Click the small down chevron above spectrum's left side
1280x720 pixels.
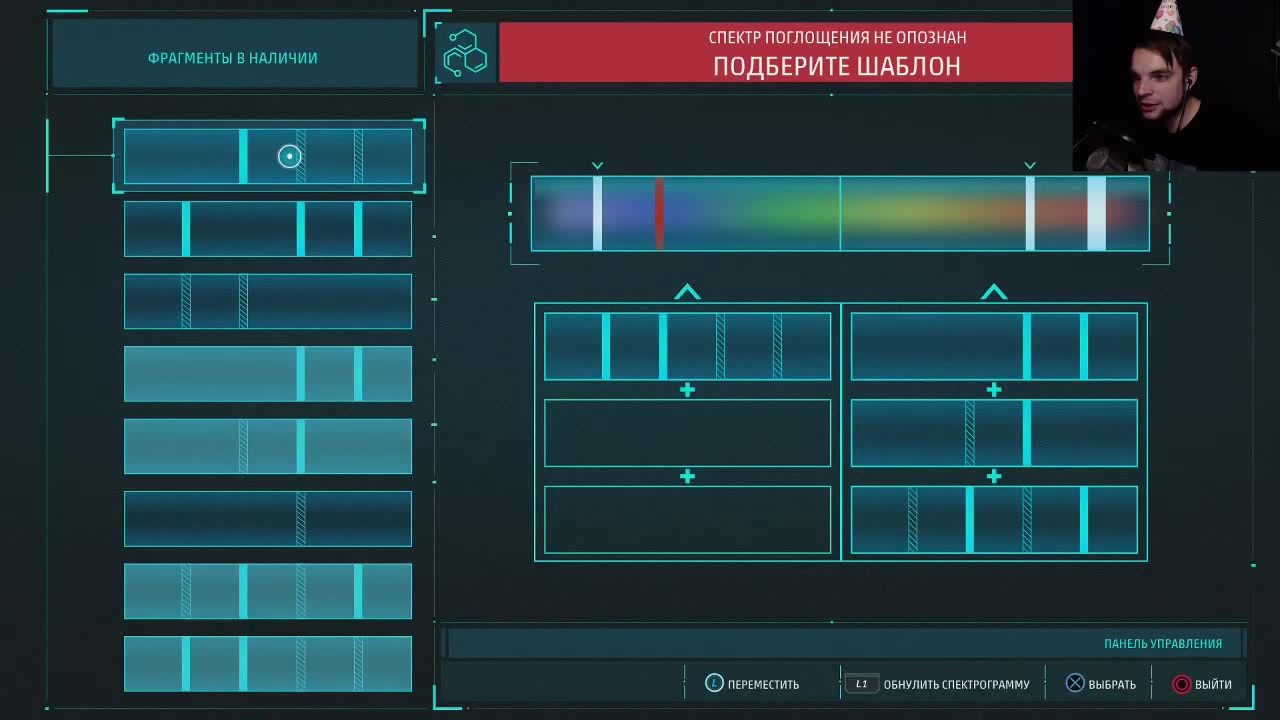click(597, 165)
